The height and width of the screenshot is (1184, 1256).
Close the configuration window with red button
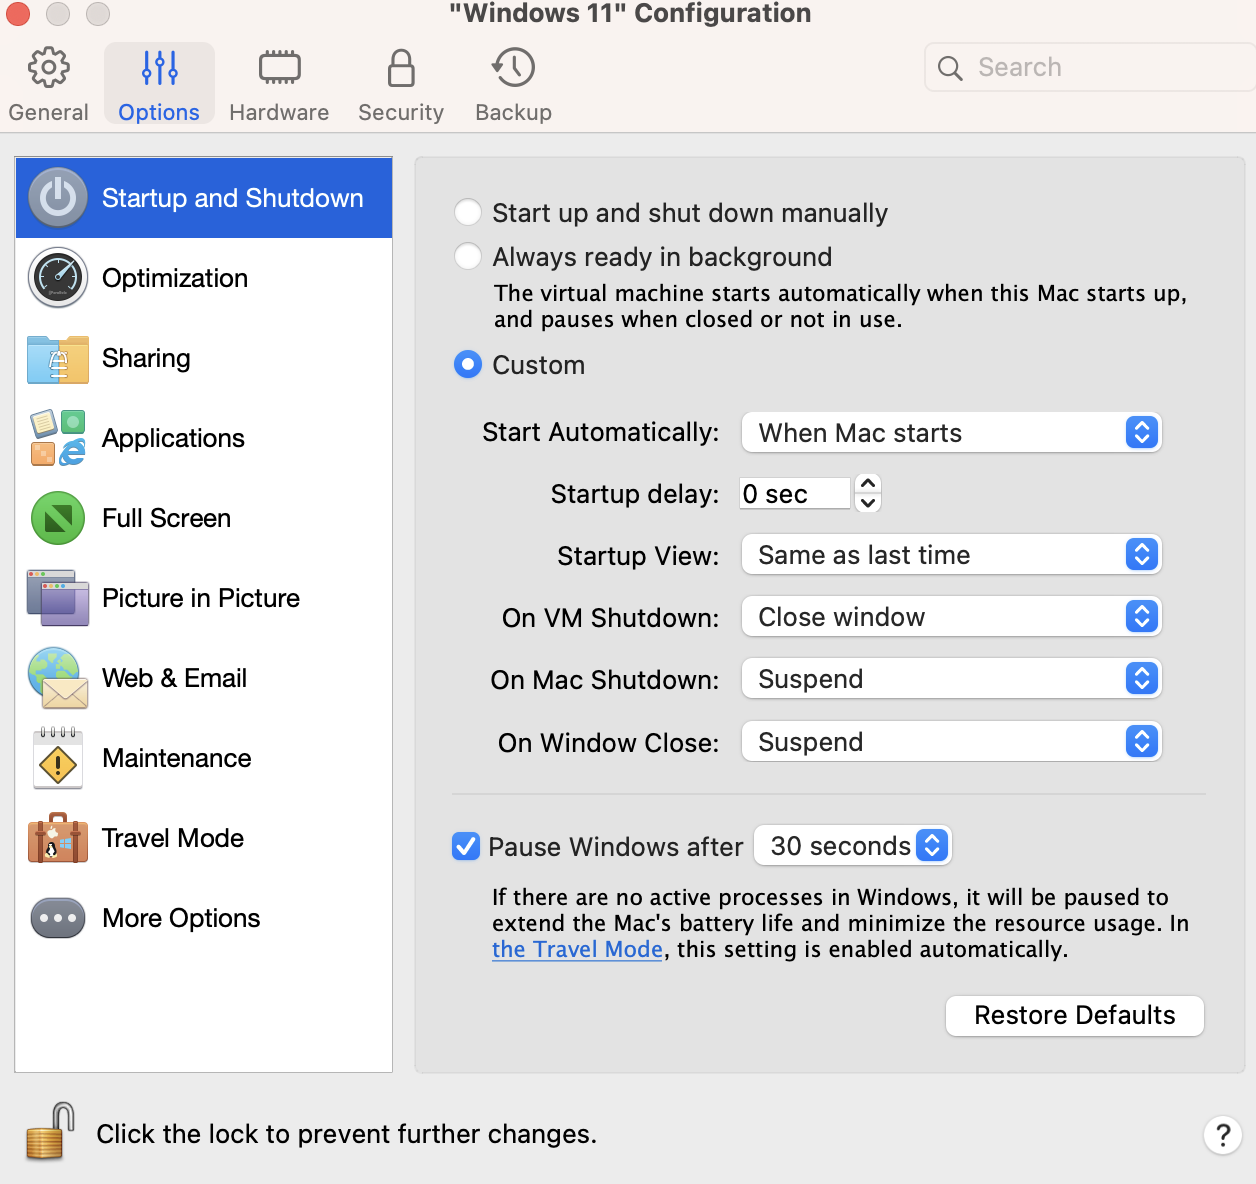(18, 14)
